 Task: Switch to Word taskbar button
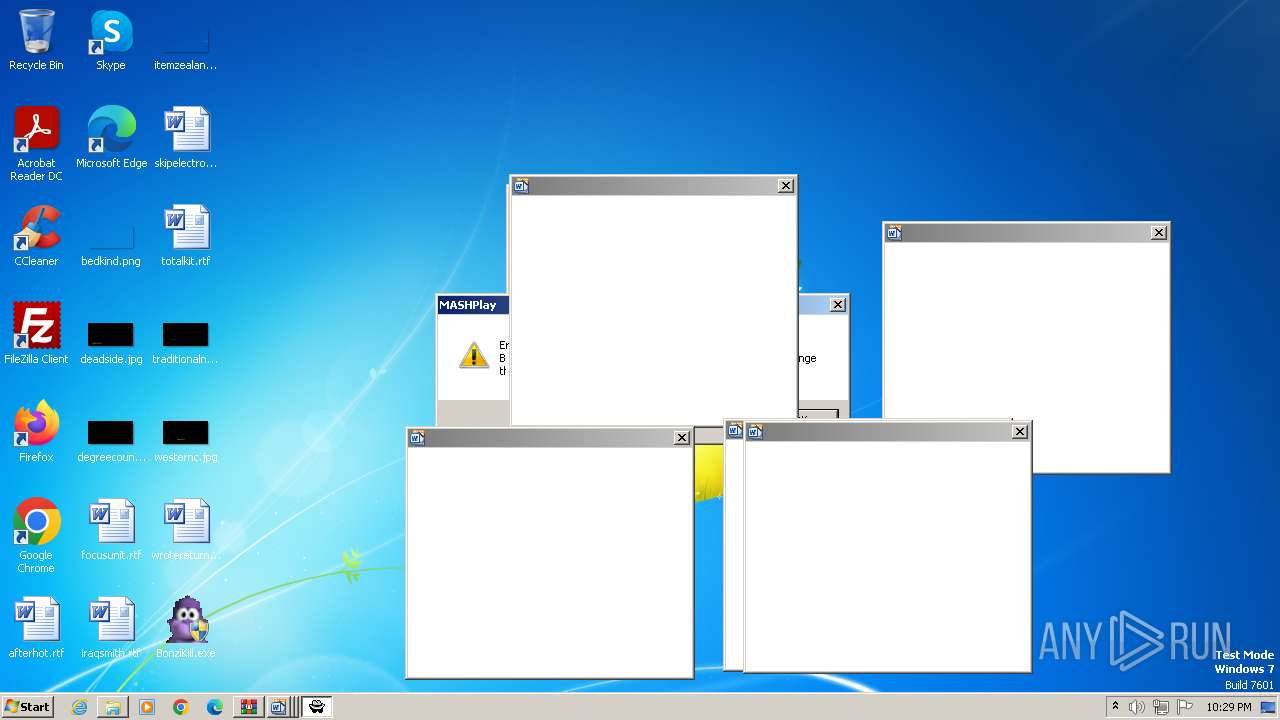[281, 707]
